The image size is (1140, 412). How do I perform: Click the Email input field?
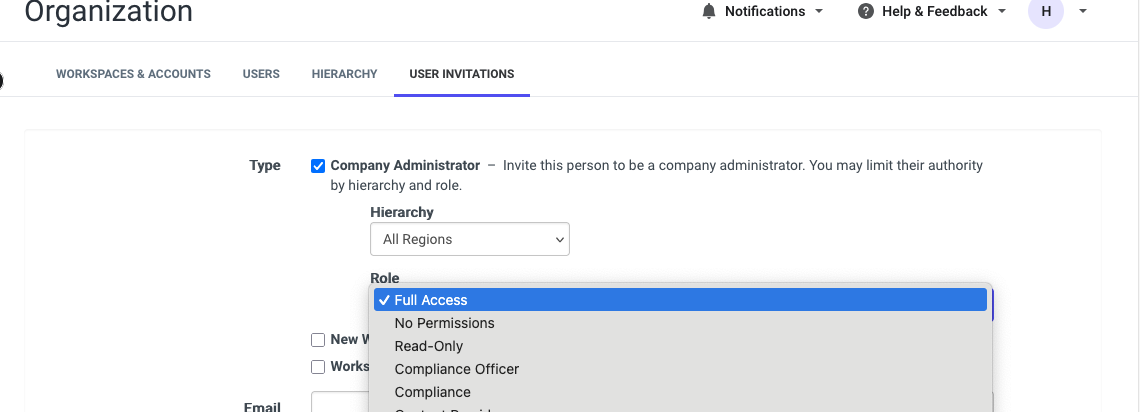click(340, 402)
